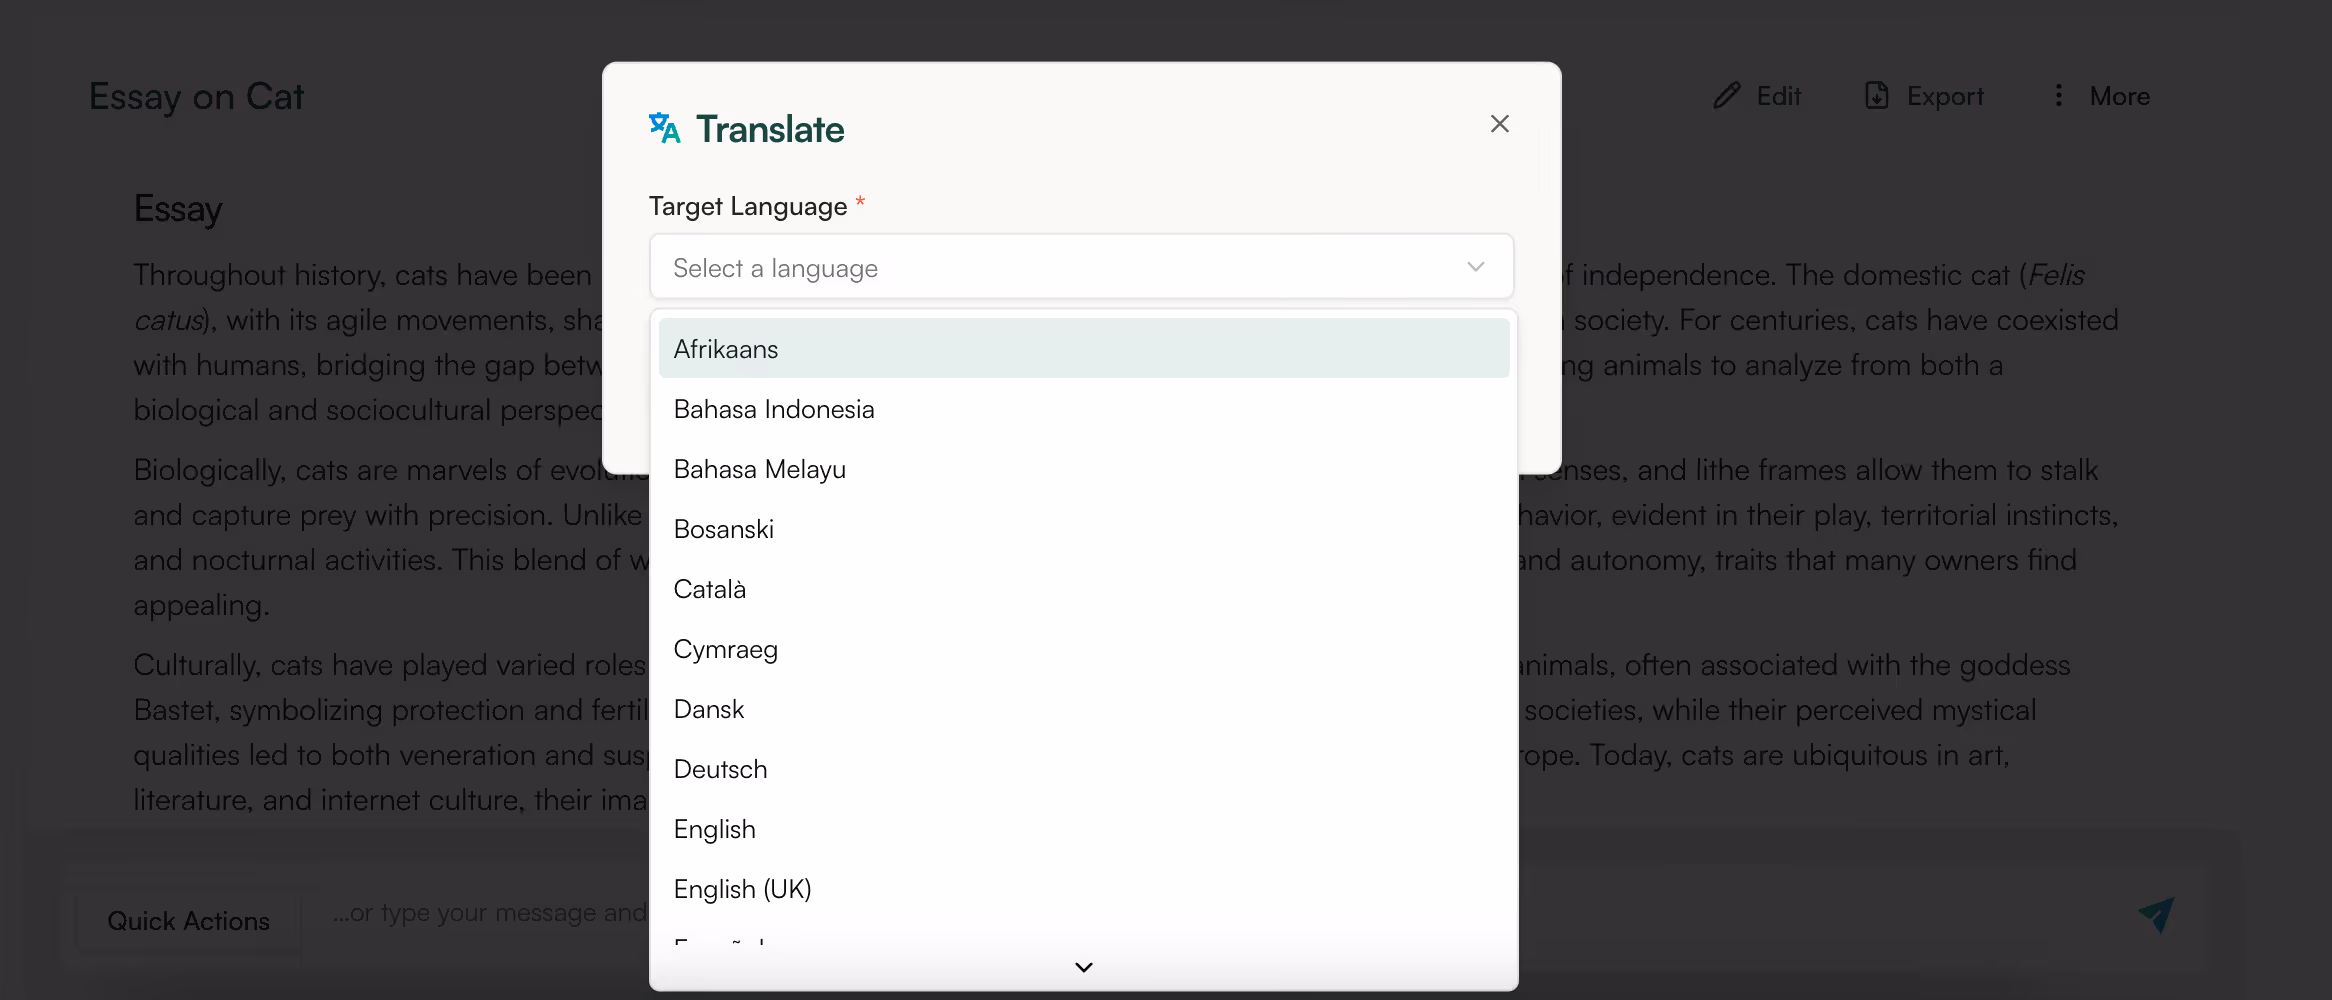Select Afrikaans as target language

coord(725,348)
